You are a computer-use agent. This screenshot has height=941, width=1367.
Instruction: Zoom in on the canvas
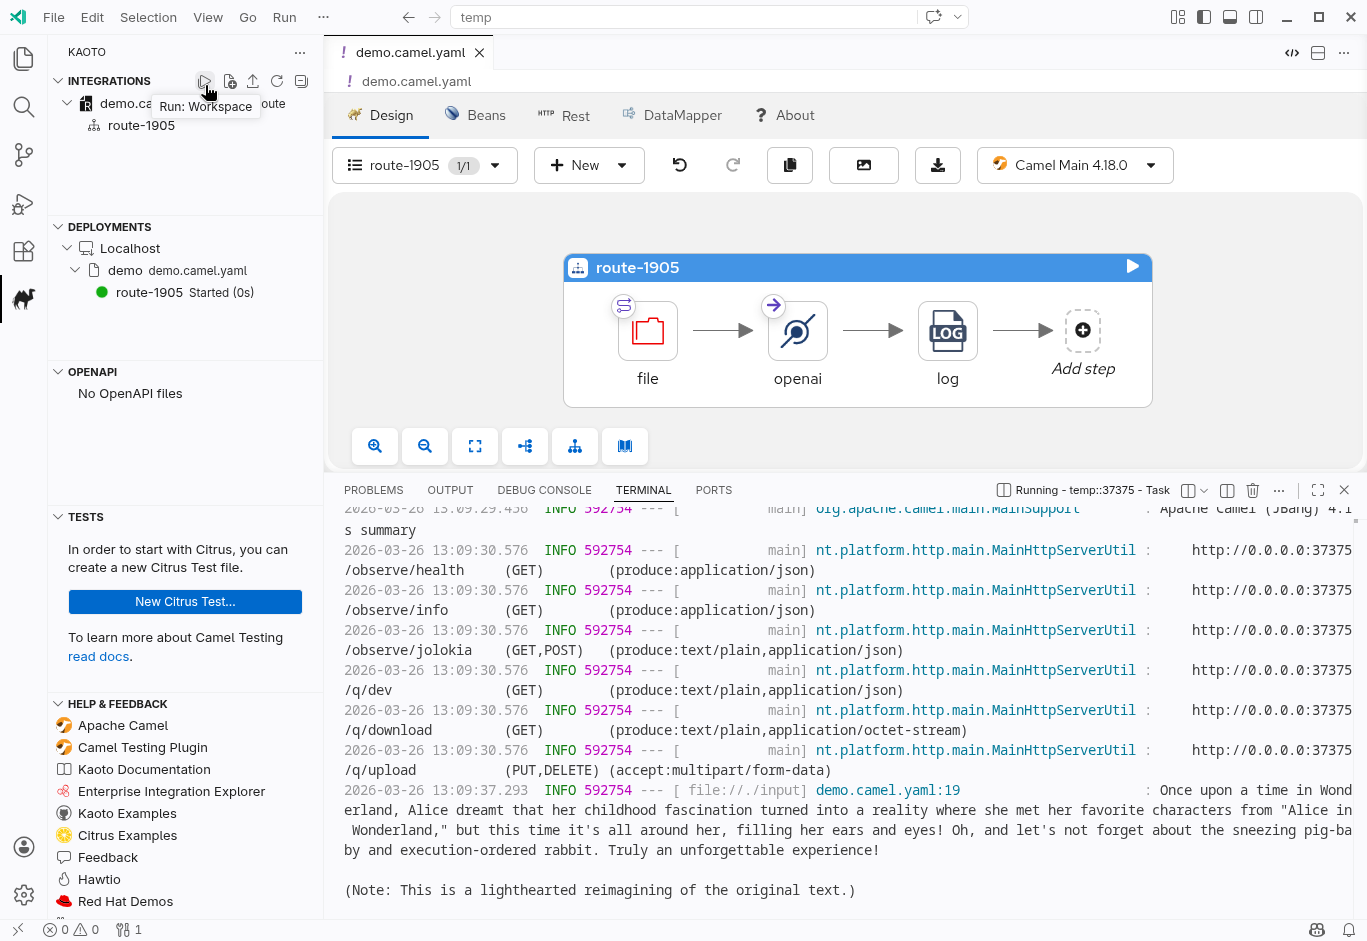[x=375, y=447]
